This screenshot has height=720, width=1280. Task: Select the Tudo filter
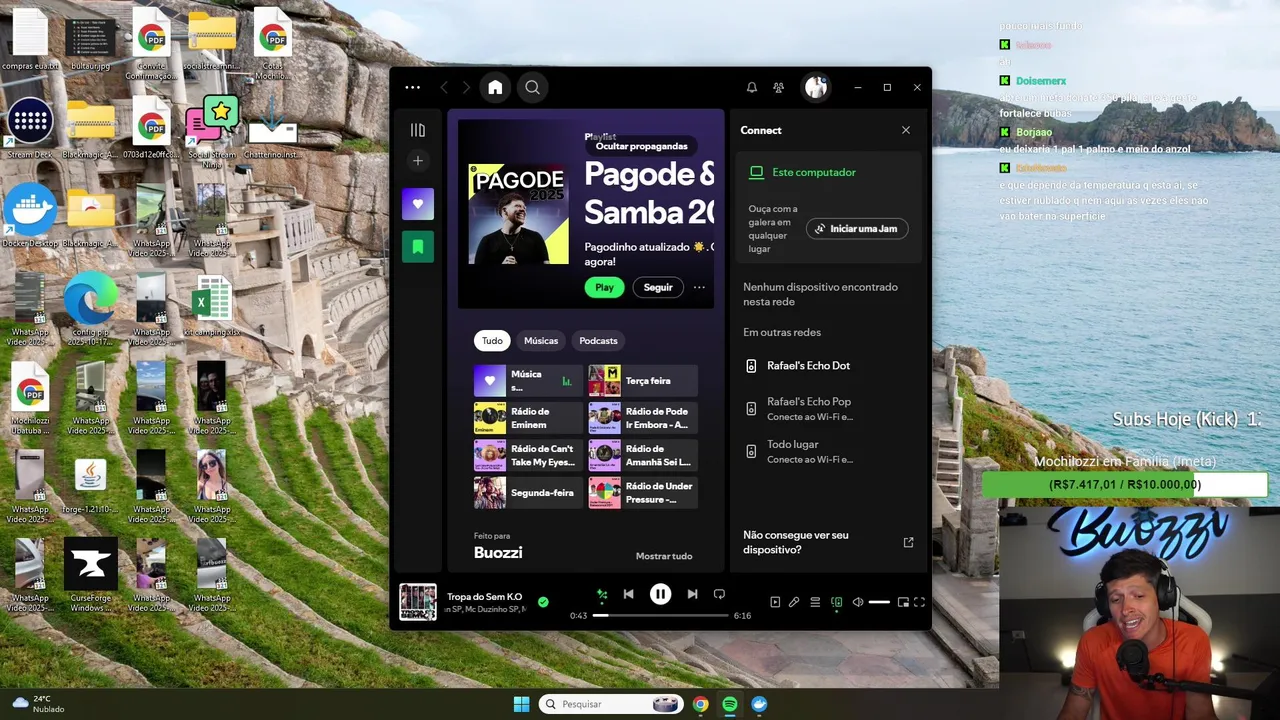(492, 341)
